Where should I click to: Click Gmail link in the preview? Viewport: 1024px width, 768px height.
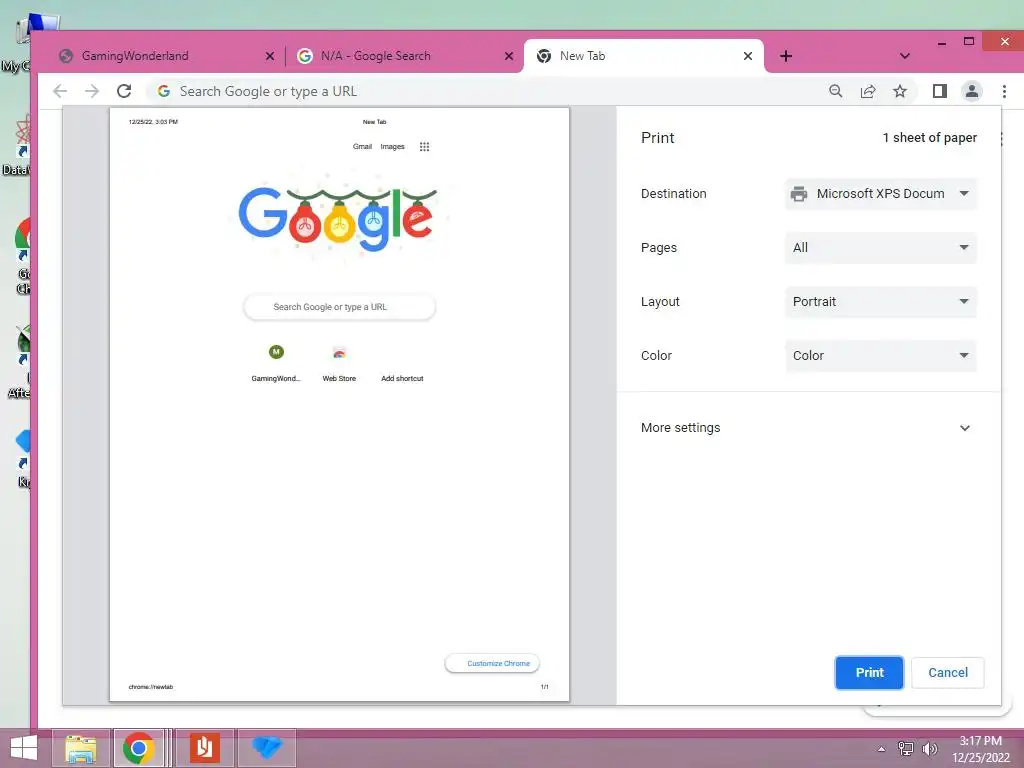(362, 147)
